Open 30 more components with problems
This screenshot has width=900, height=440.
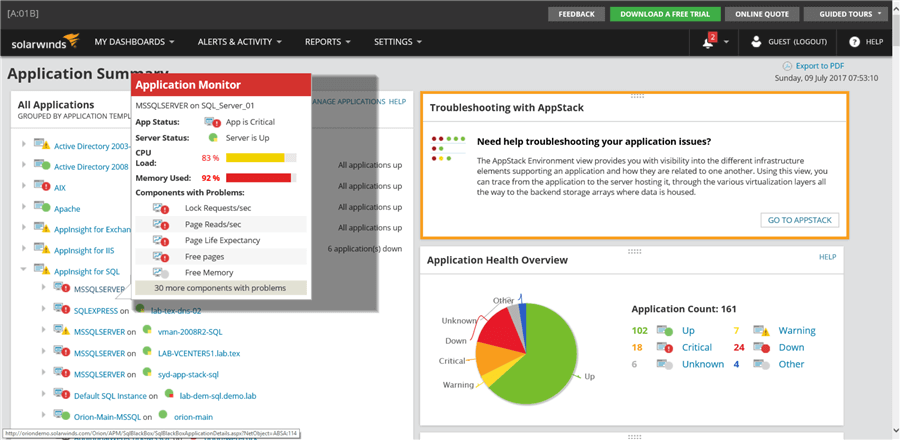(220, 288)
